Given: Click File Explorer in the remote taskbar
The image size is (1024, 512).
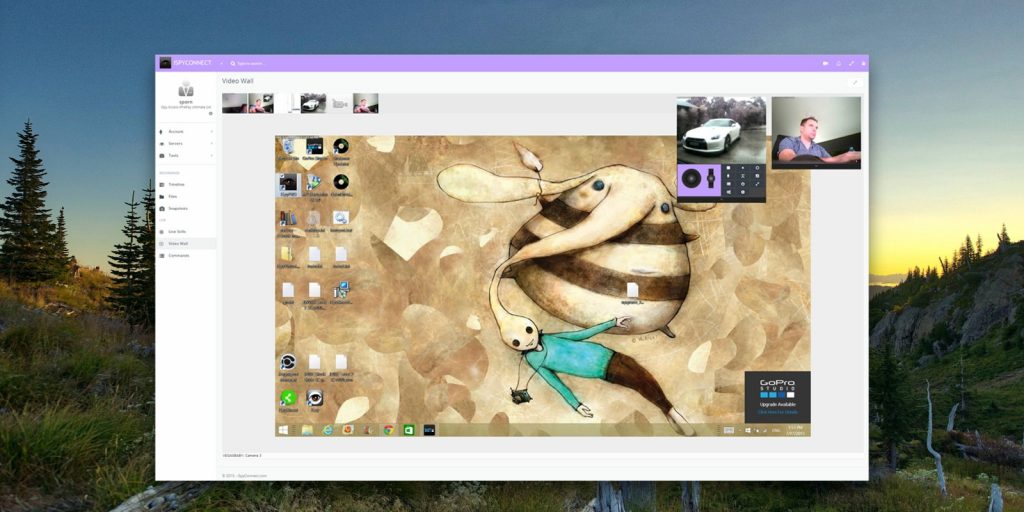Looking at the screenshot, I should [x=307, y=430].
